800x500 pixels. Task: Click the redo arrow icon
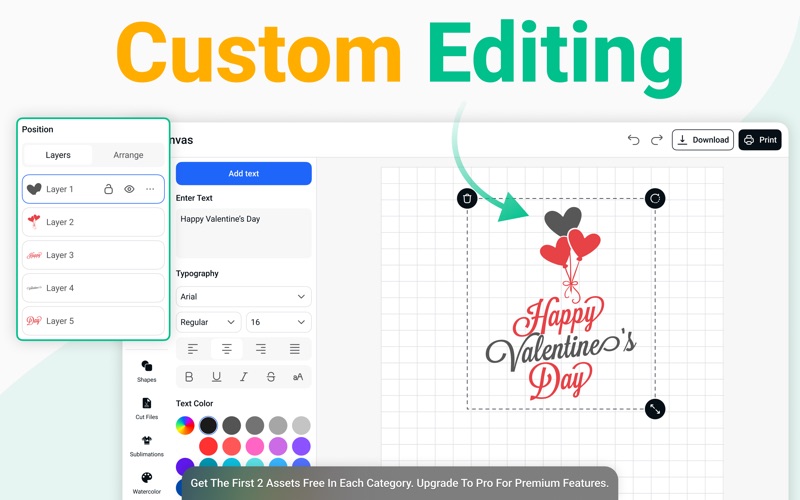click(x=657, y=140)
